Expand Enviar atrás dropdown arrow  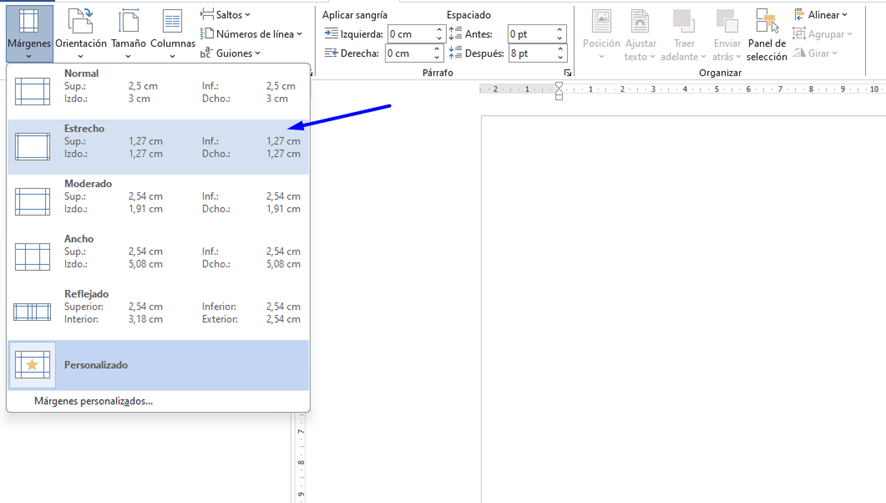click(x=738, y=57)
